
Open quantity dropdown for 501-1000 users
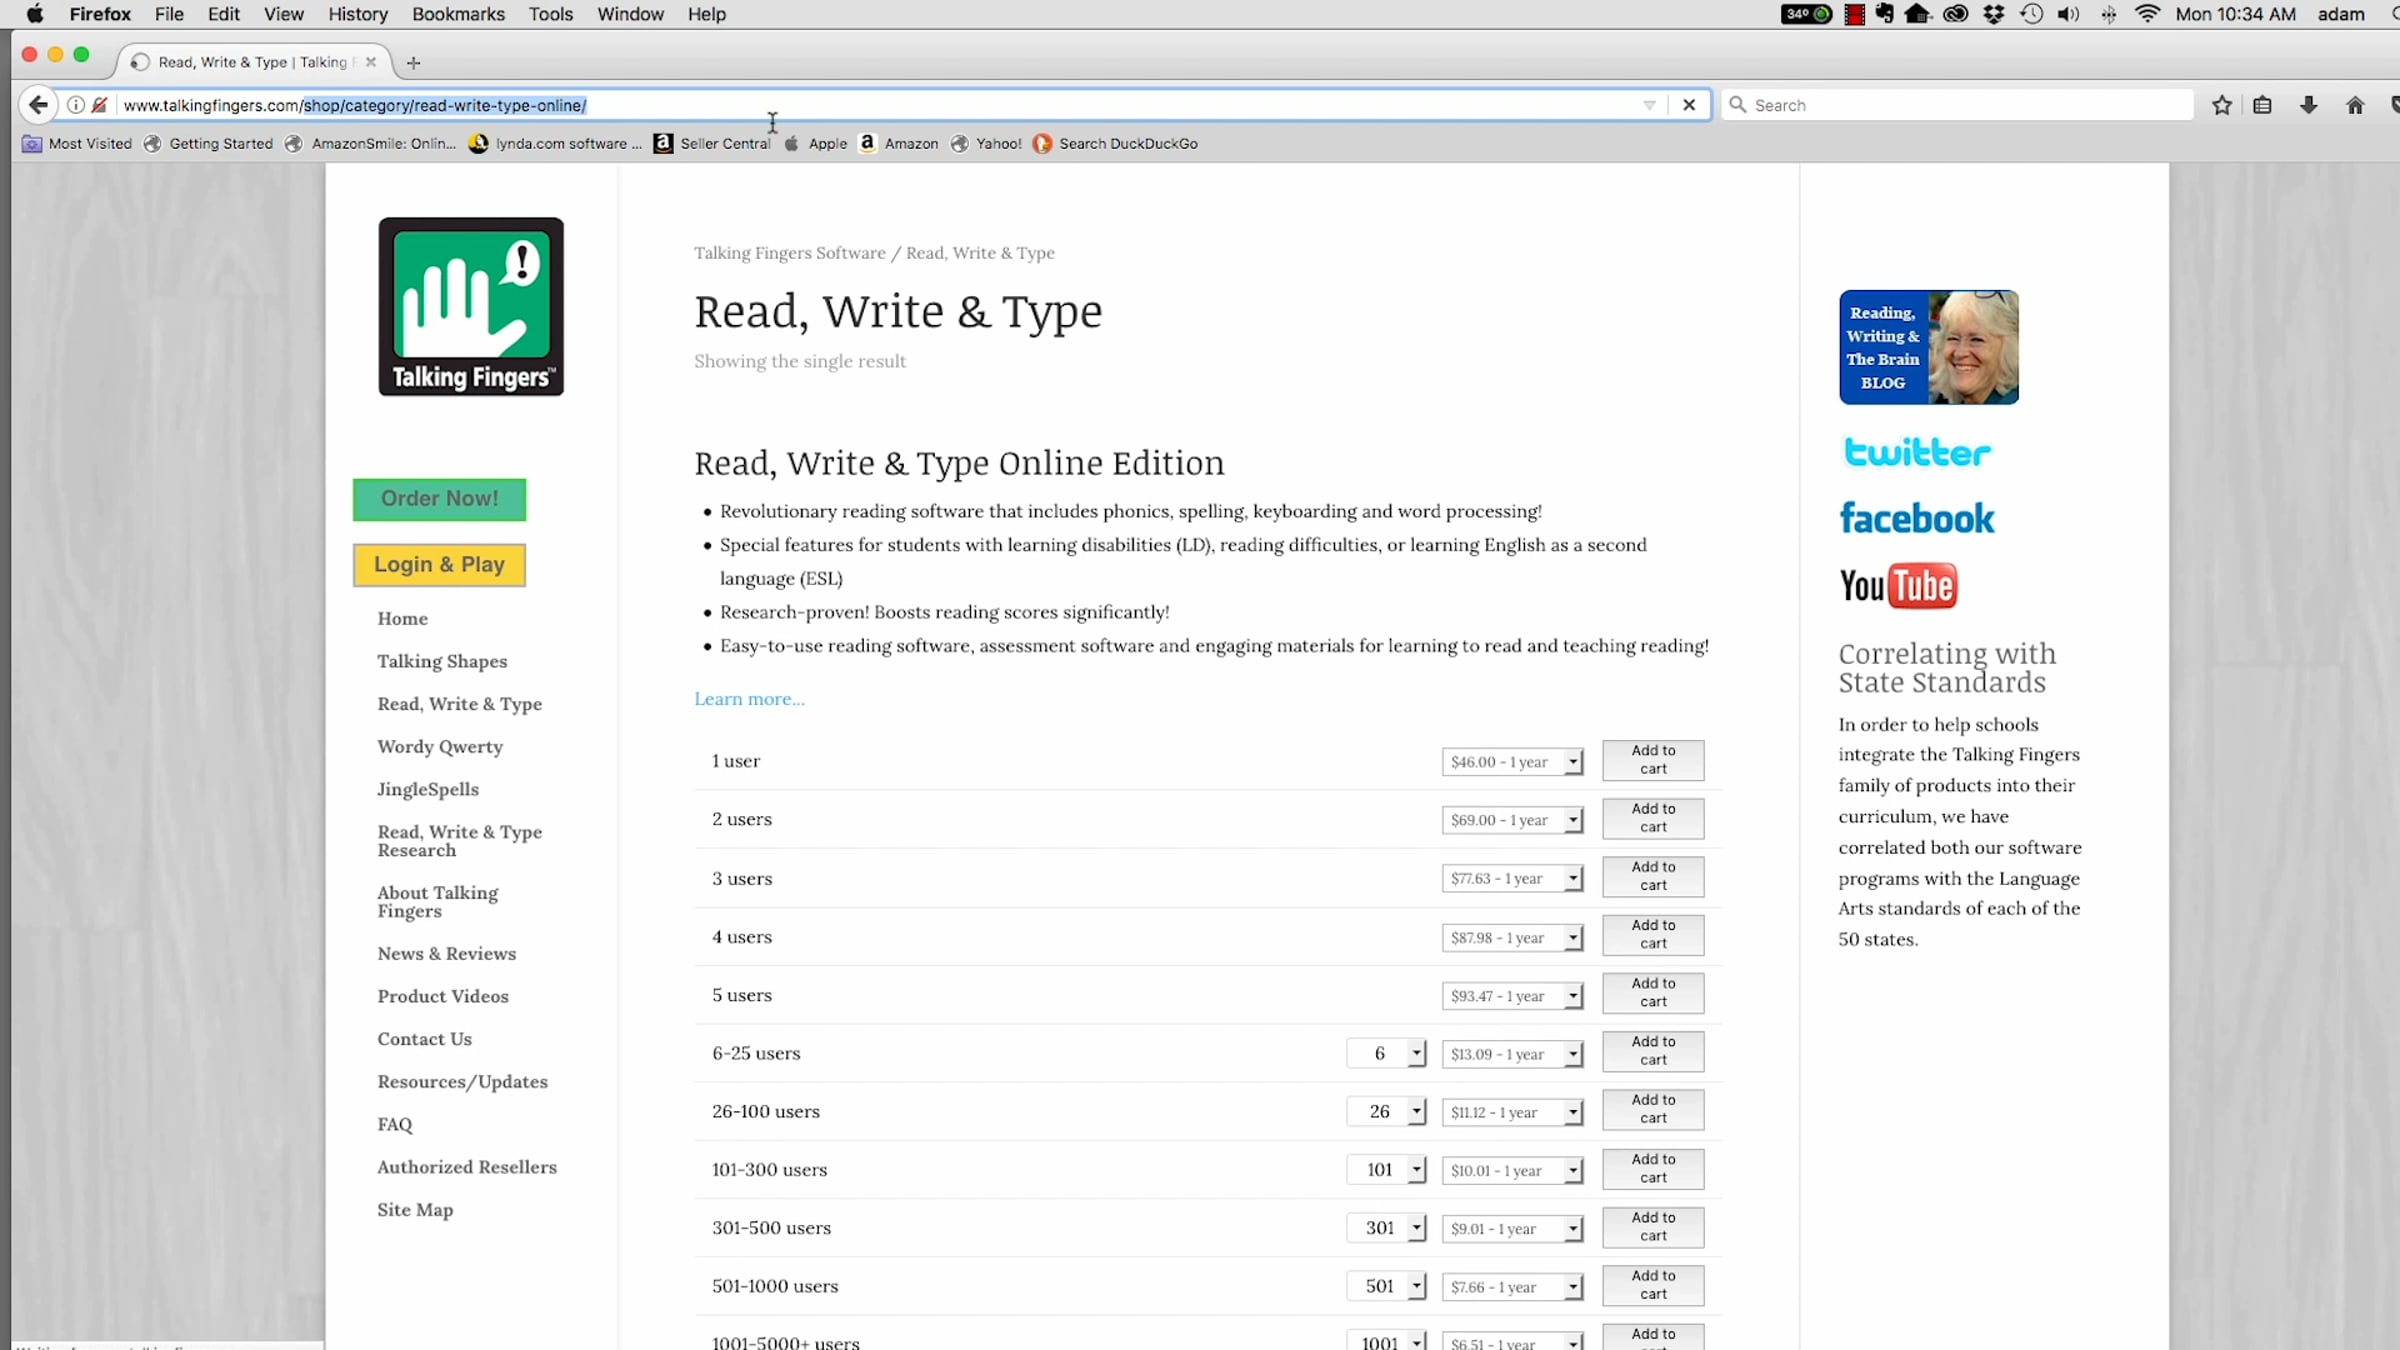1386,1286
